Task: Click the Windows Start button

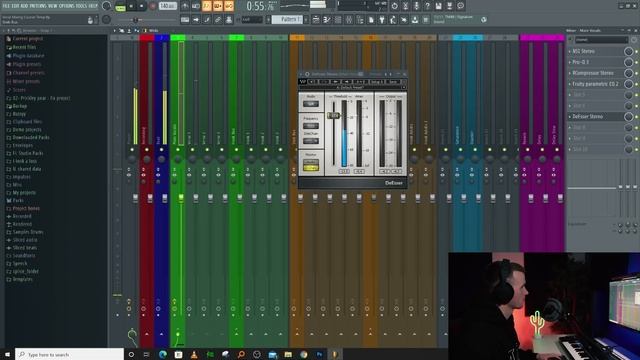Action: pos(7,354)
